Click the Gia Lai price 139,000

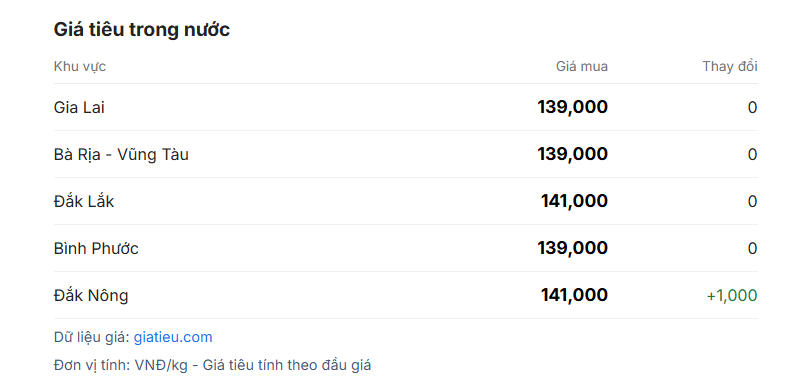pyautogui.click(x=573, y=107)
